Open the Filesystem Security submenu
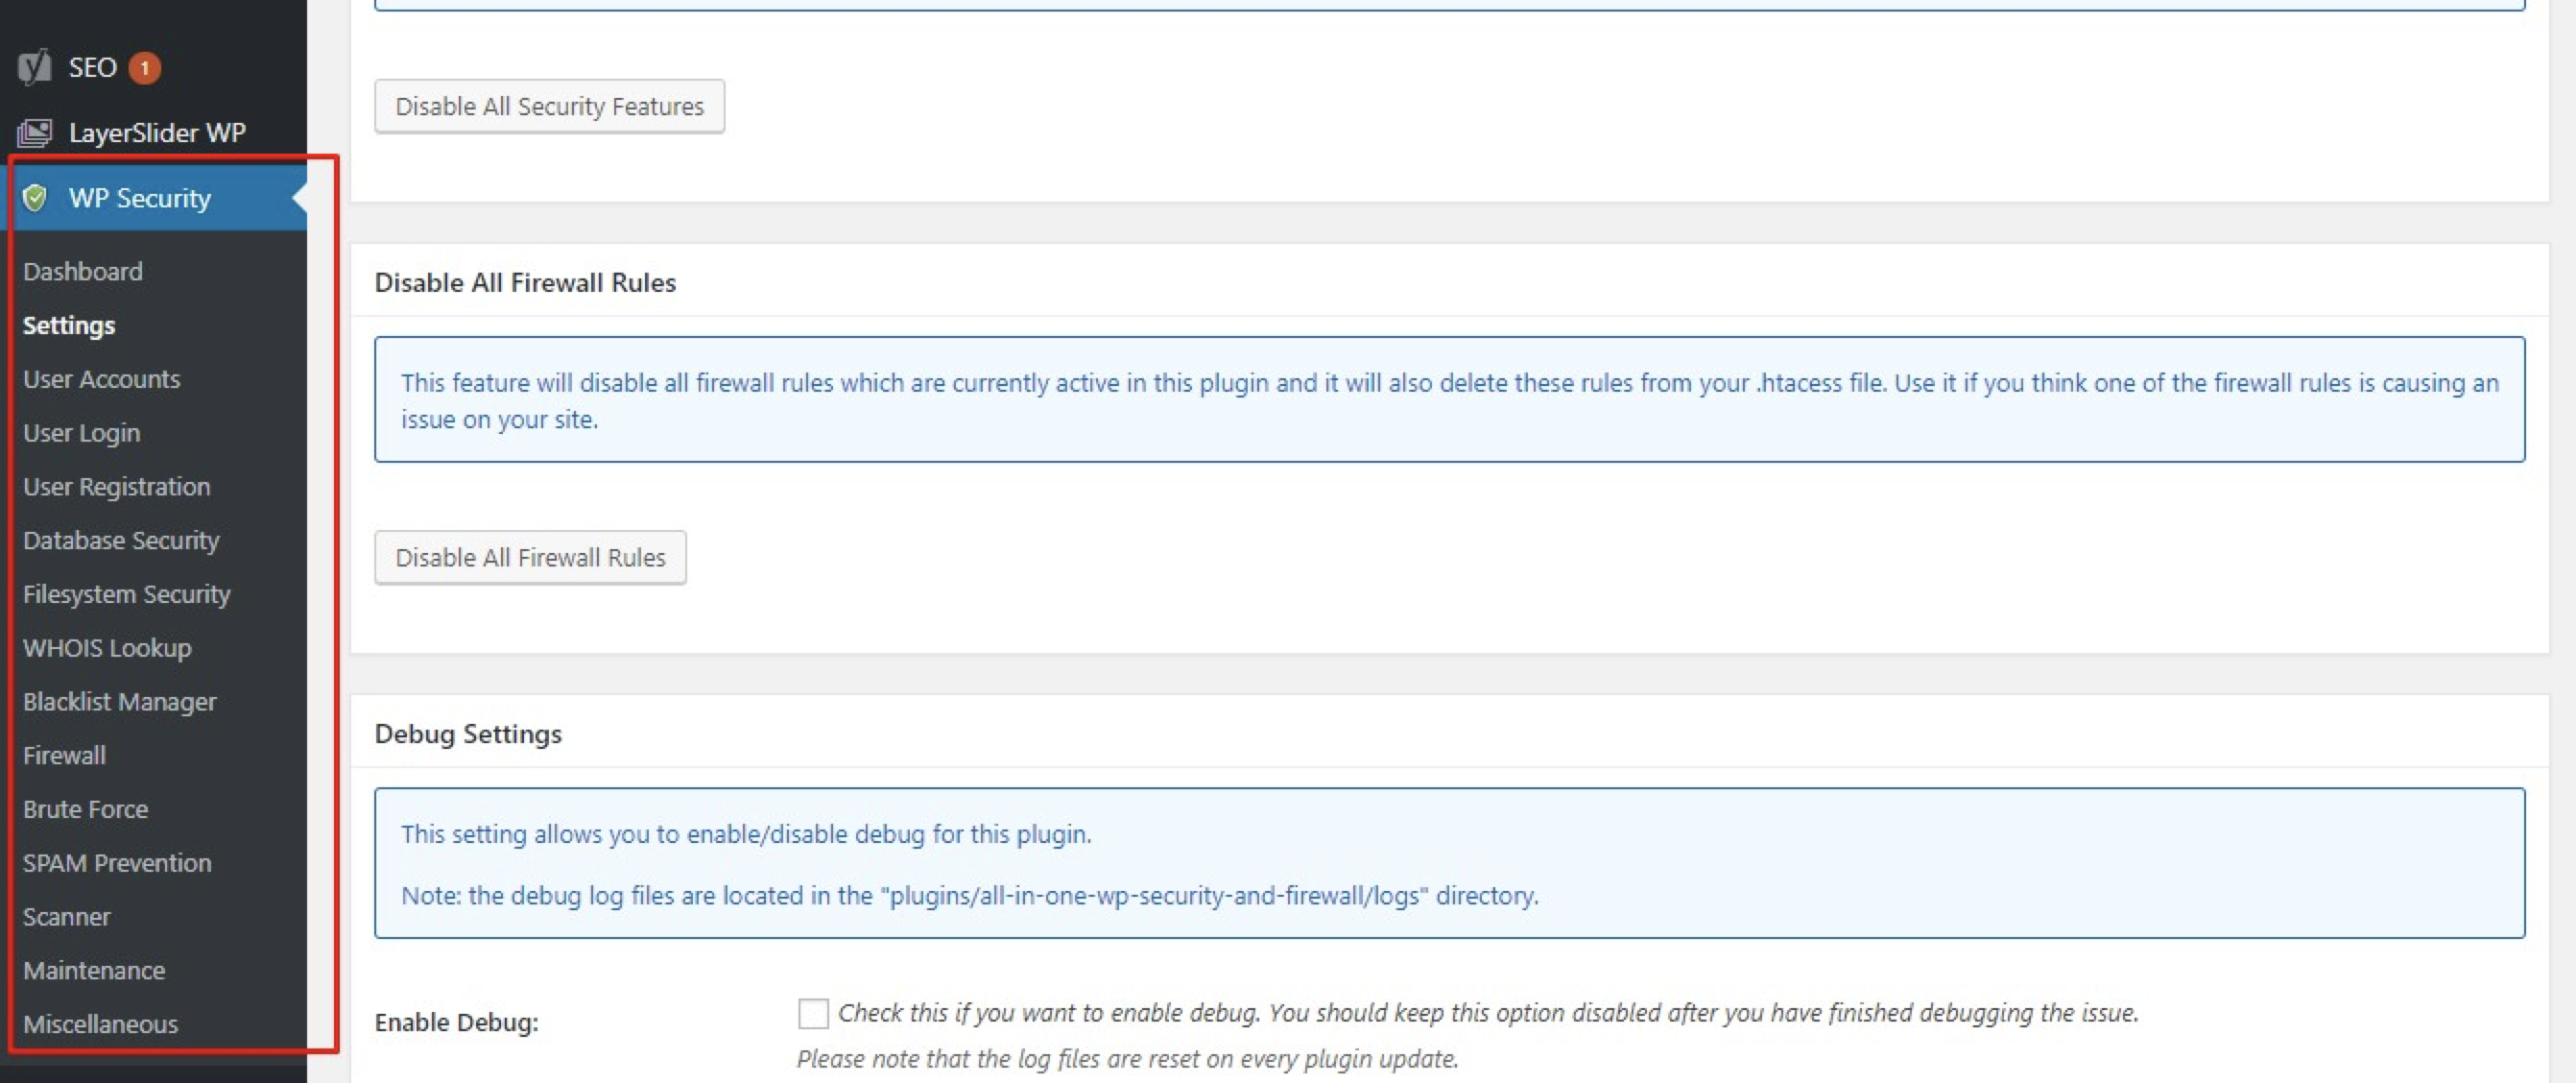 [127, 594]
